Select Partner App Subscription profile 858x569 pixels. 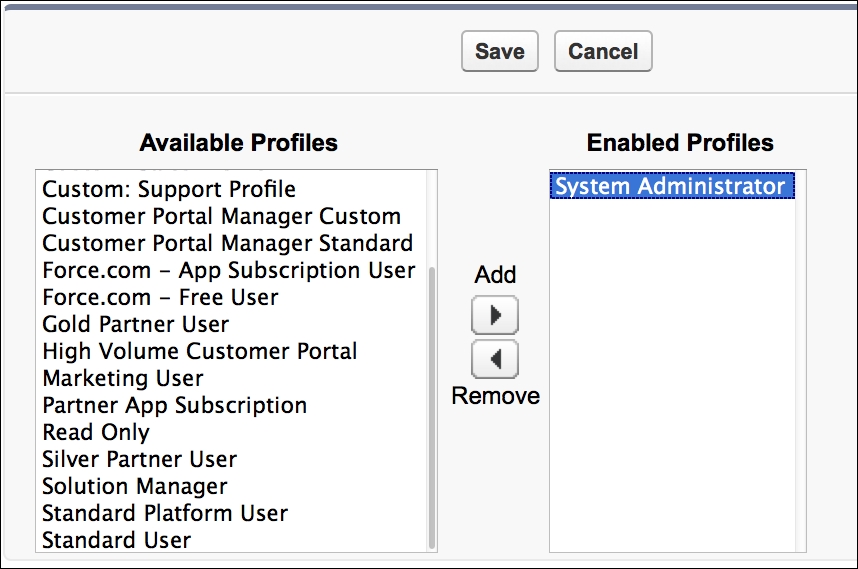click(x=174, y=405)
